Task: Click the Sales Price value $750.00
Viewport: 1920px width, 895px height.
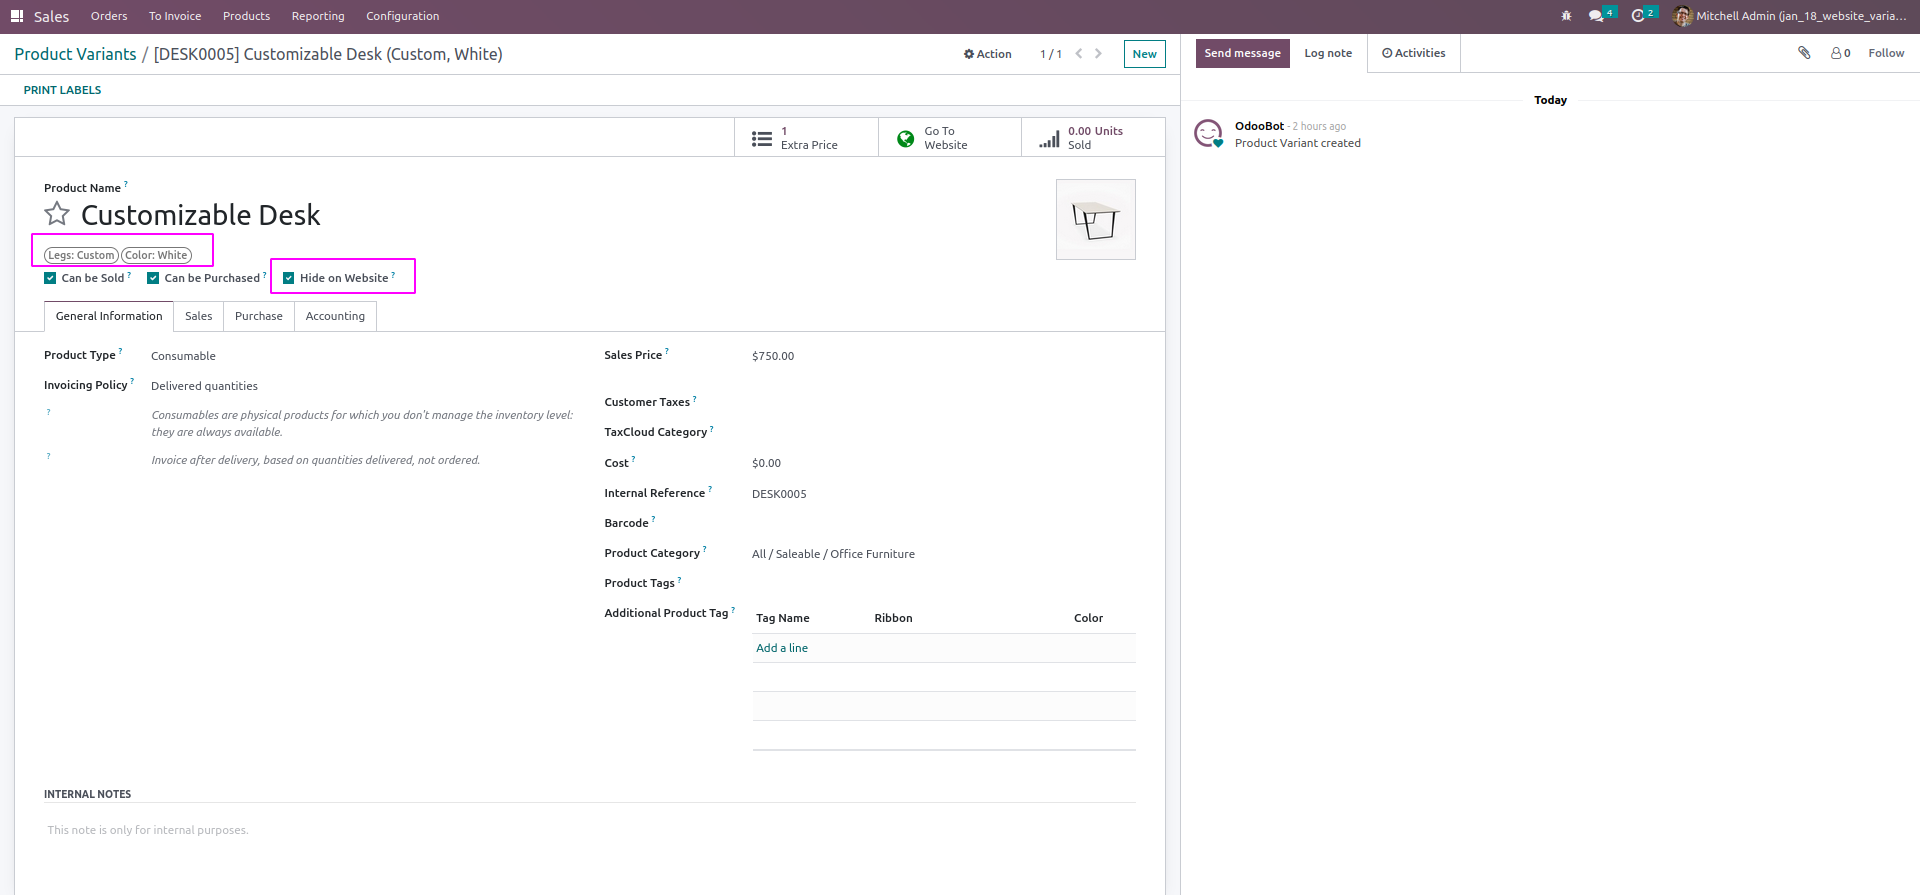Action: [773, 356]
